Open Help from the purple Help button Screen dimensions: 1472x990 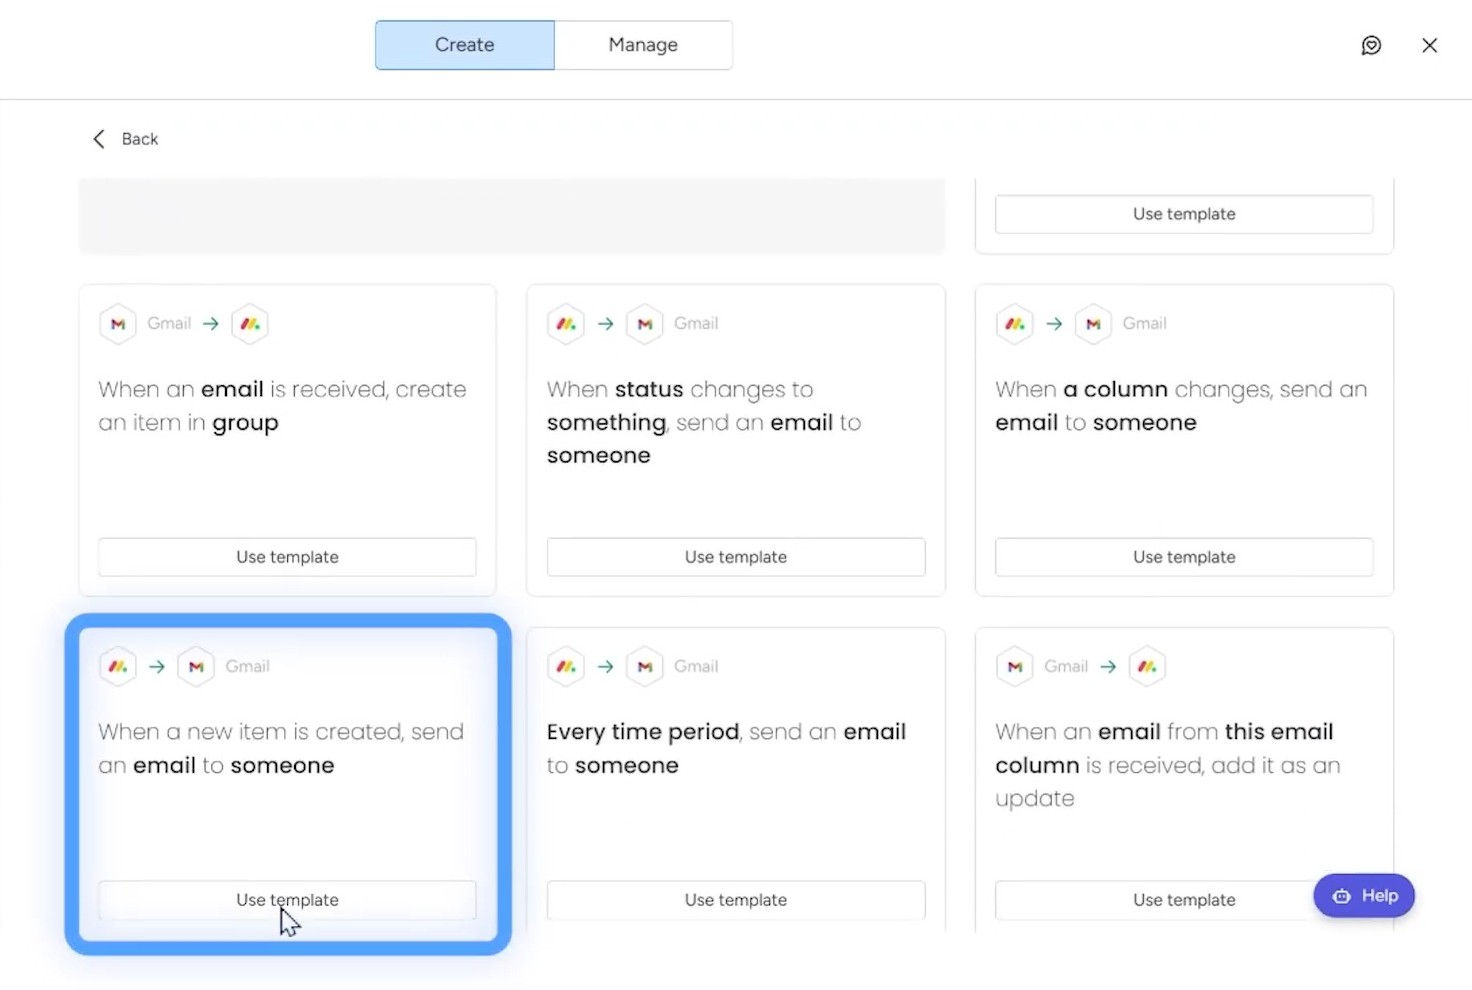1364,895
